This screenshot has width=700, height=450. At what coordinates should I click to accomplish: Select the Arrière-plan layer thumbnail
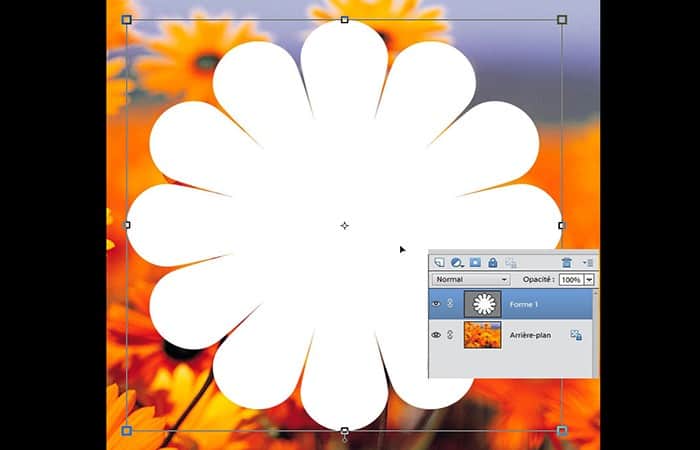(483, 335)
